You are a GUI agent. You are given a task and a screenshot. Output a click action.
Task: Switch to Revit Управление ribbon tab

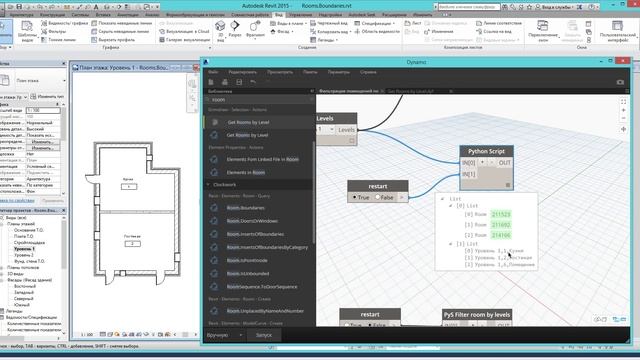pyautogui.click(x=300, y=15)
